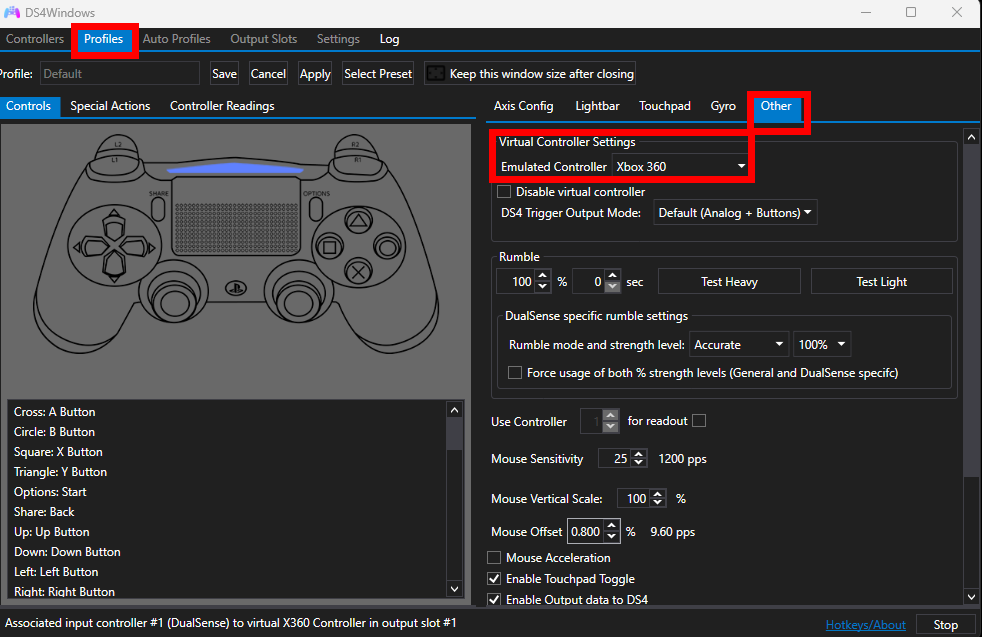Image resolution: width=982 pixels, height=637 pixels.
Task: Open the Controller Readings tab
Action: [x=222, y=106]
